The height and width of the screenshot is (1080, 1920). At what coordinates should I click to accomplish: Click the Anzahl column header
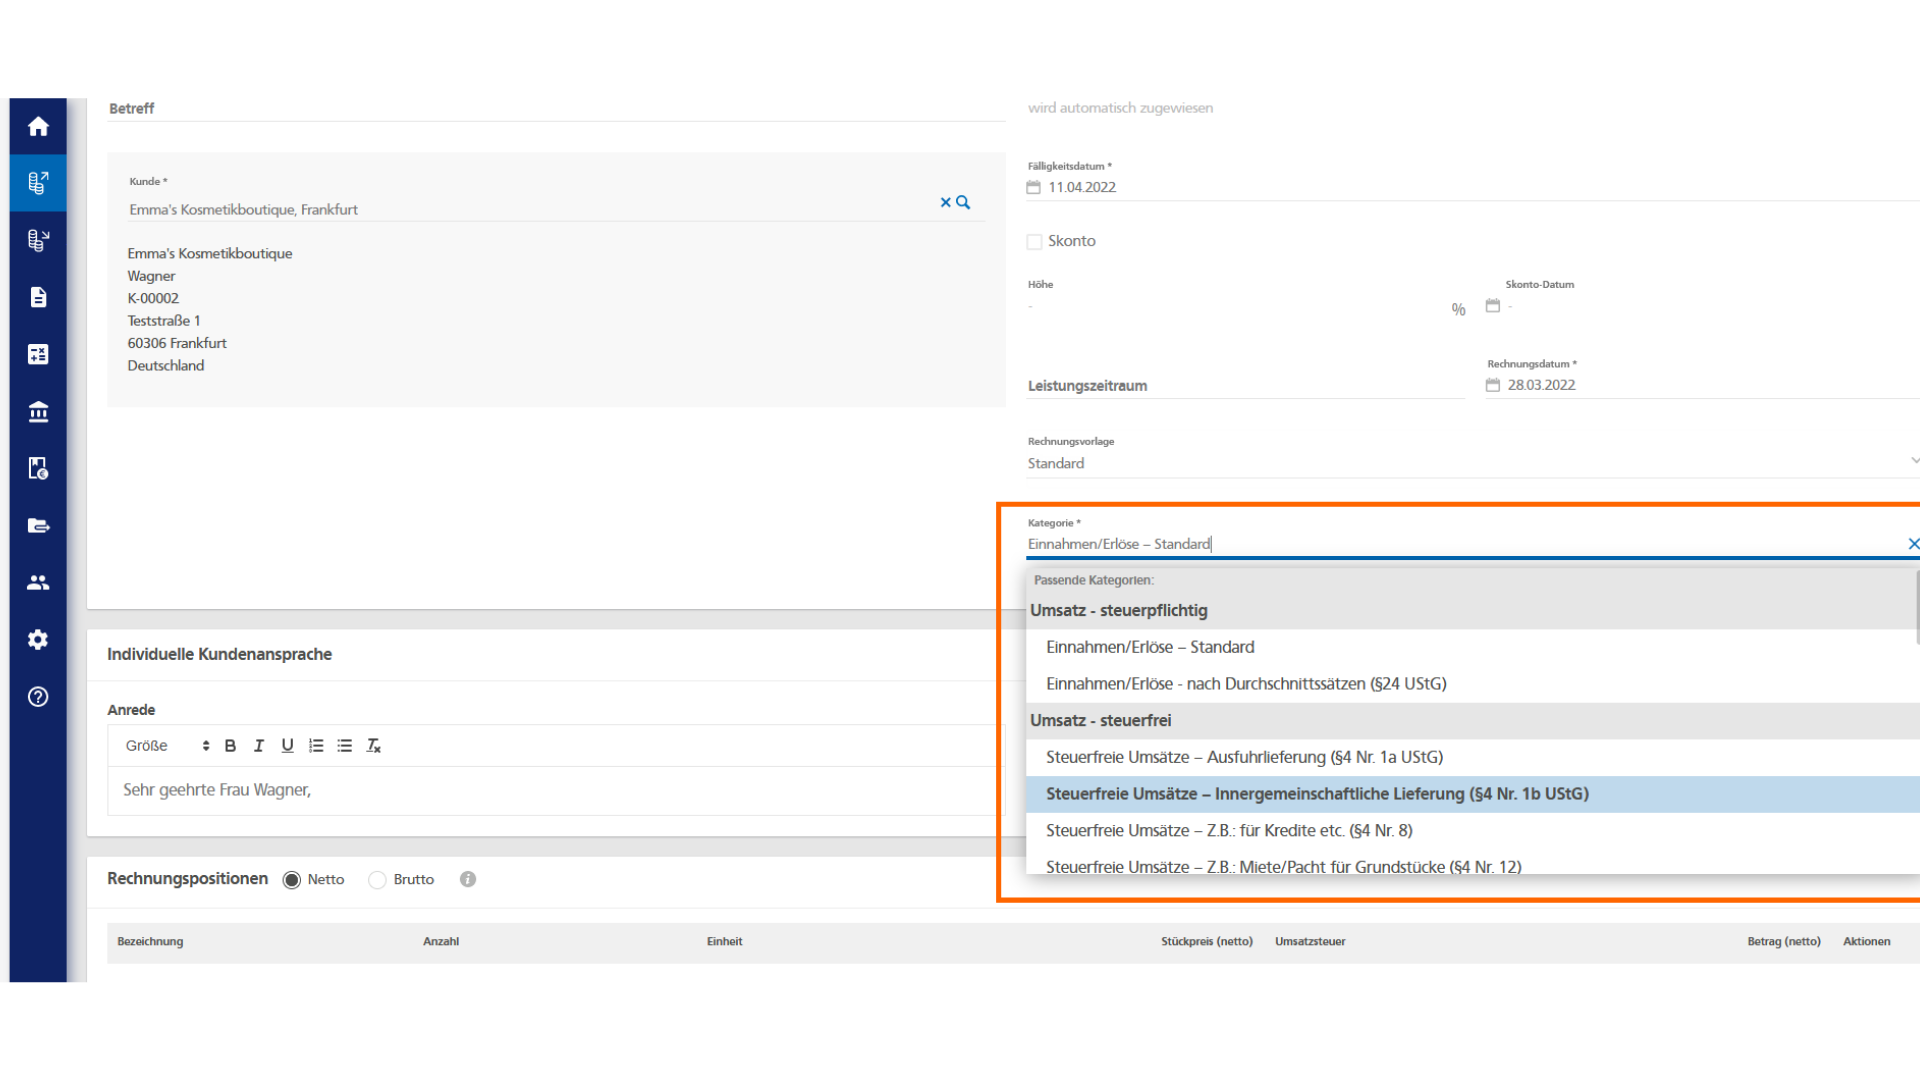pos(441,942)
